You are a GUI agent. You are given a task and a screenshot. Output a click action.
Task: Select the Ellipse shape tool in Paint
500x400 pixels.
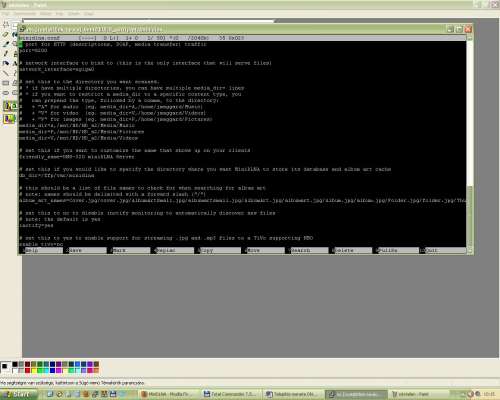6,92
